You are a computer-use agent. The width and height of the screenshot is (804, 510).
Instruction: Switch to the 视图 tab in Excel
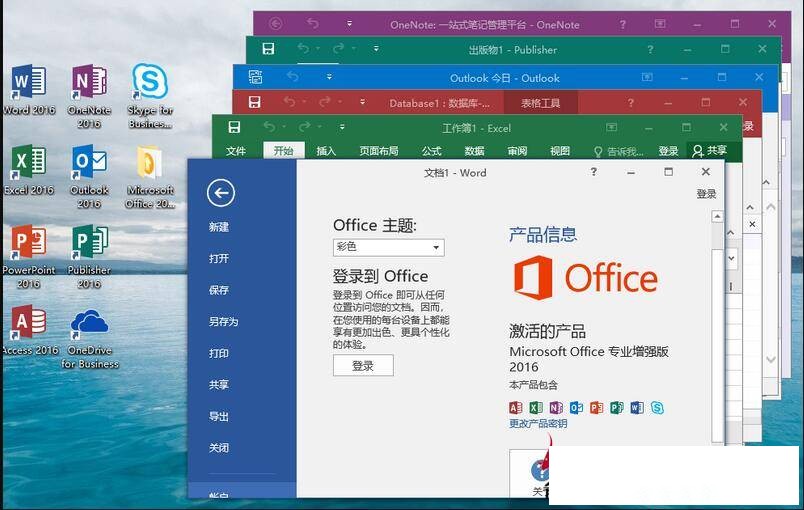point(560,151)
